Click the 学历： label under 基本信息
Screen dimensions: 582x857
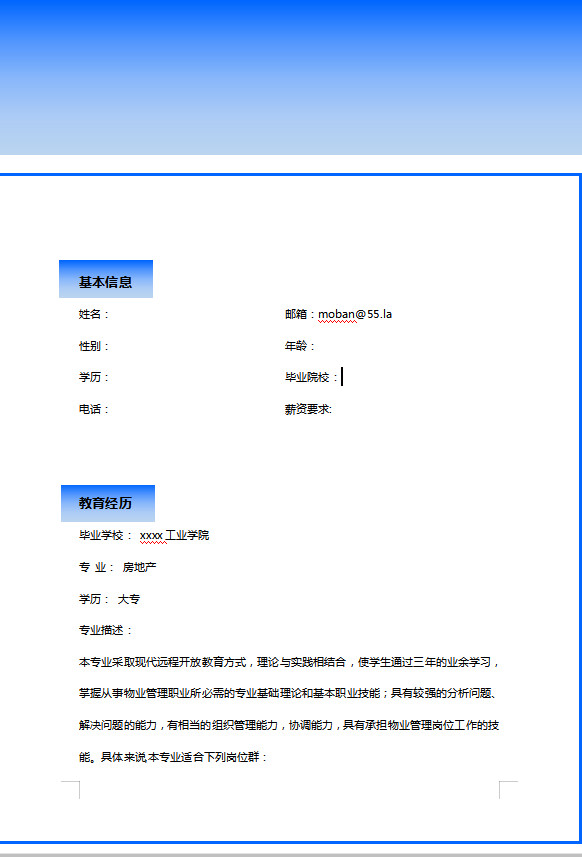(94, 377)
